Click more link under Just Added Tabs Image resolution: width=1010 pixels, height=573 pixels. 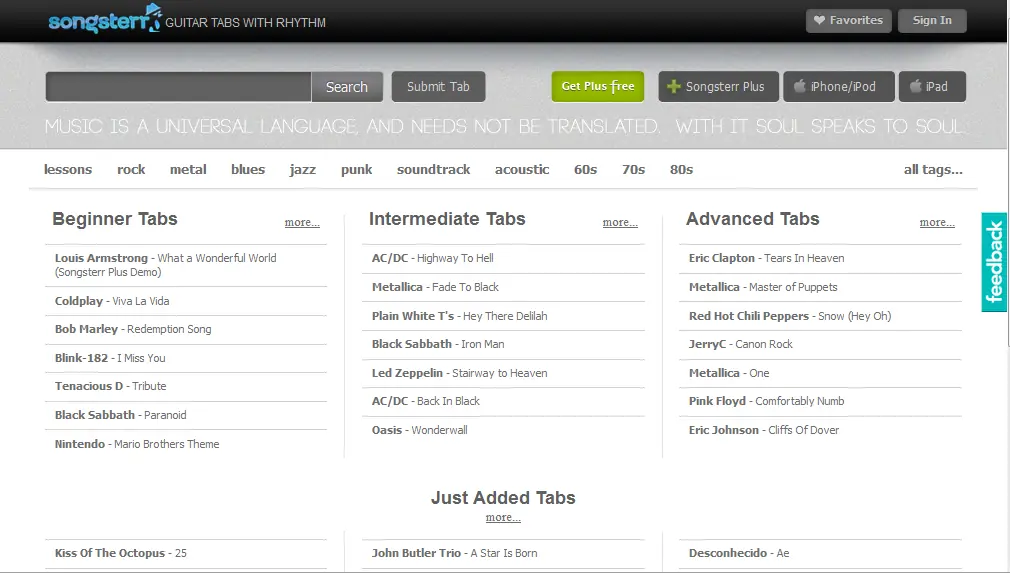(x=503, y=517)
